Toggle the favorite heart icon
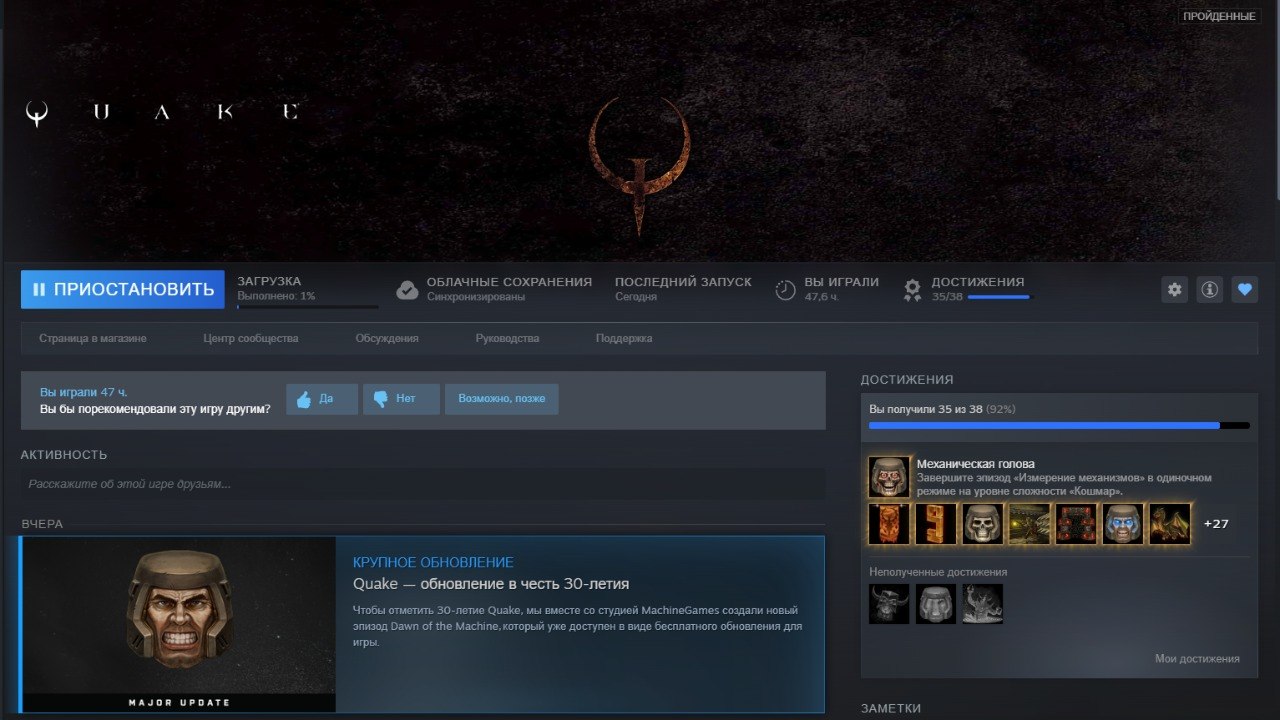Viewport: 1280px width, 720px height. tap(1245, 289)
